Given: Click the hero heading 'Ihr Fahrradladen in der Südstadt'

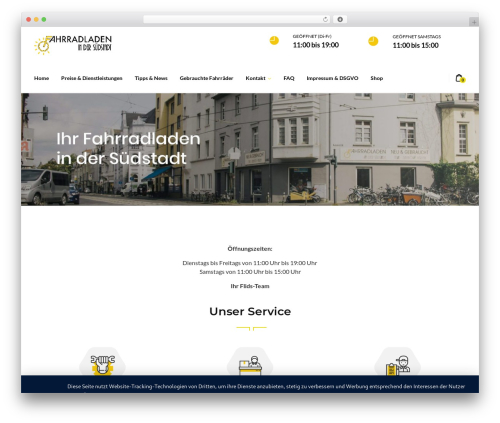Looking at the screenshot, I should (x=128, y=148).
